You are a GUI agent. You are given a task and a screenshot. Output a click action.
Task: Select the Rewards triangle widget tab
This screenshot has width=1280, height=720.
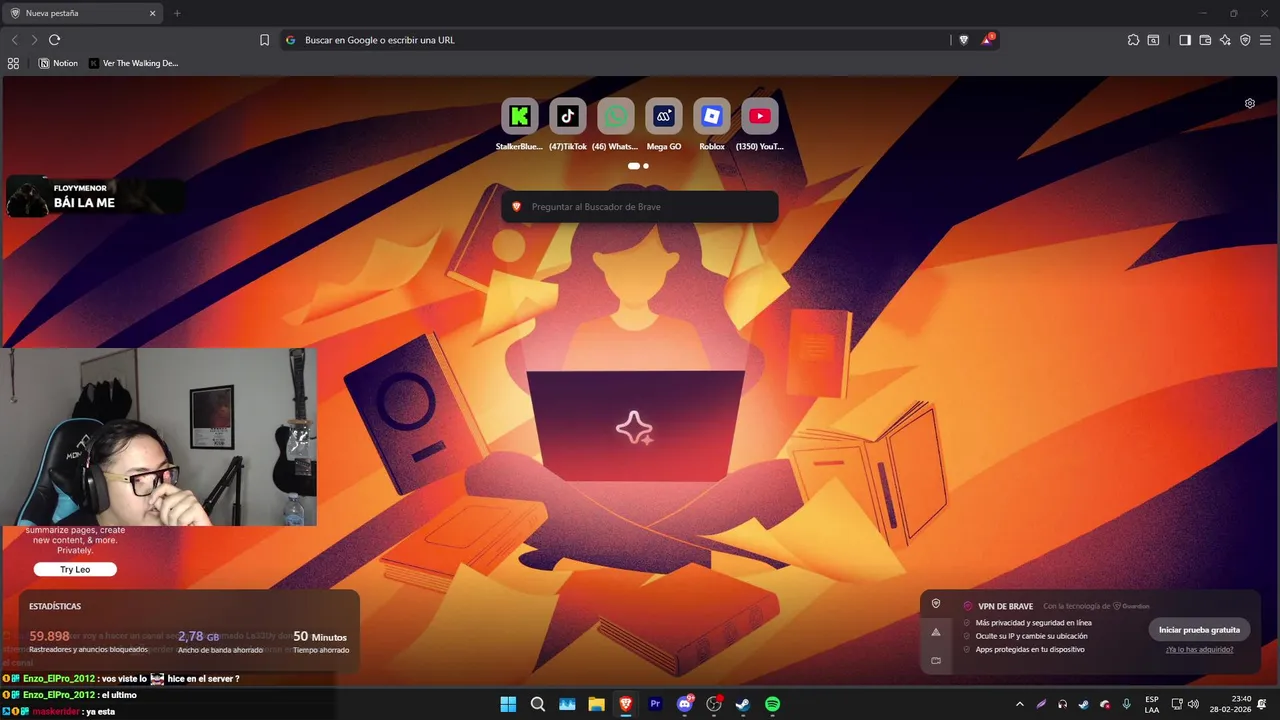[x=936, y=632]
